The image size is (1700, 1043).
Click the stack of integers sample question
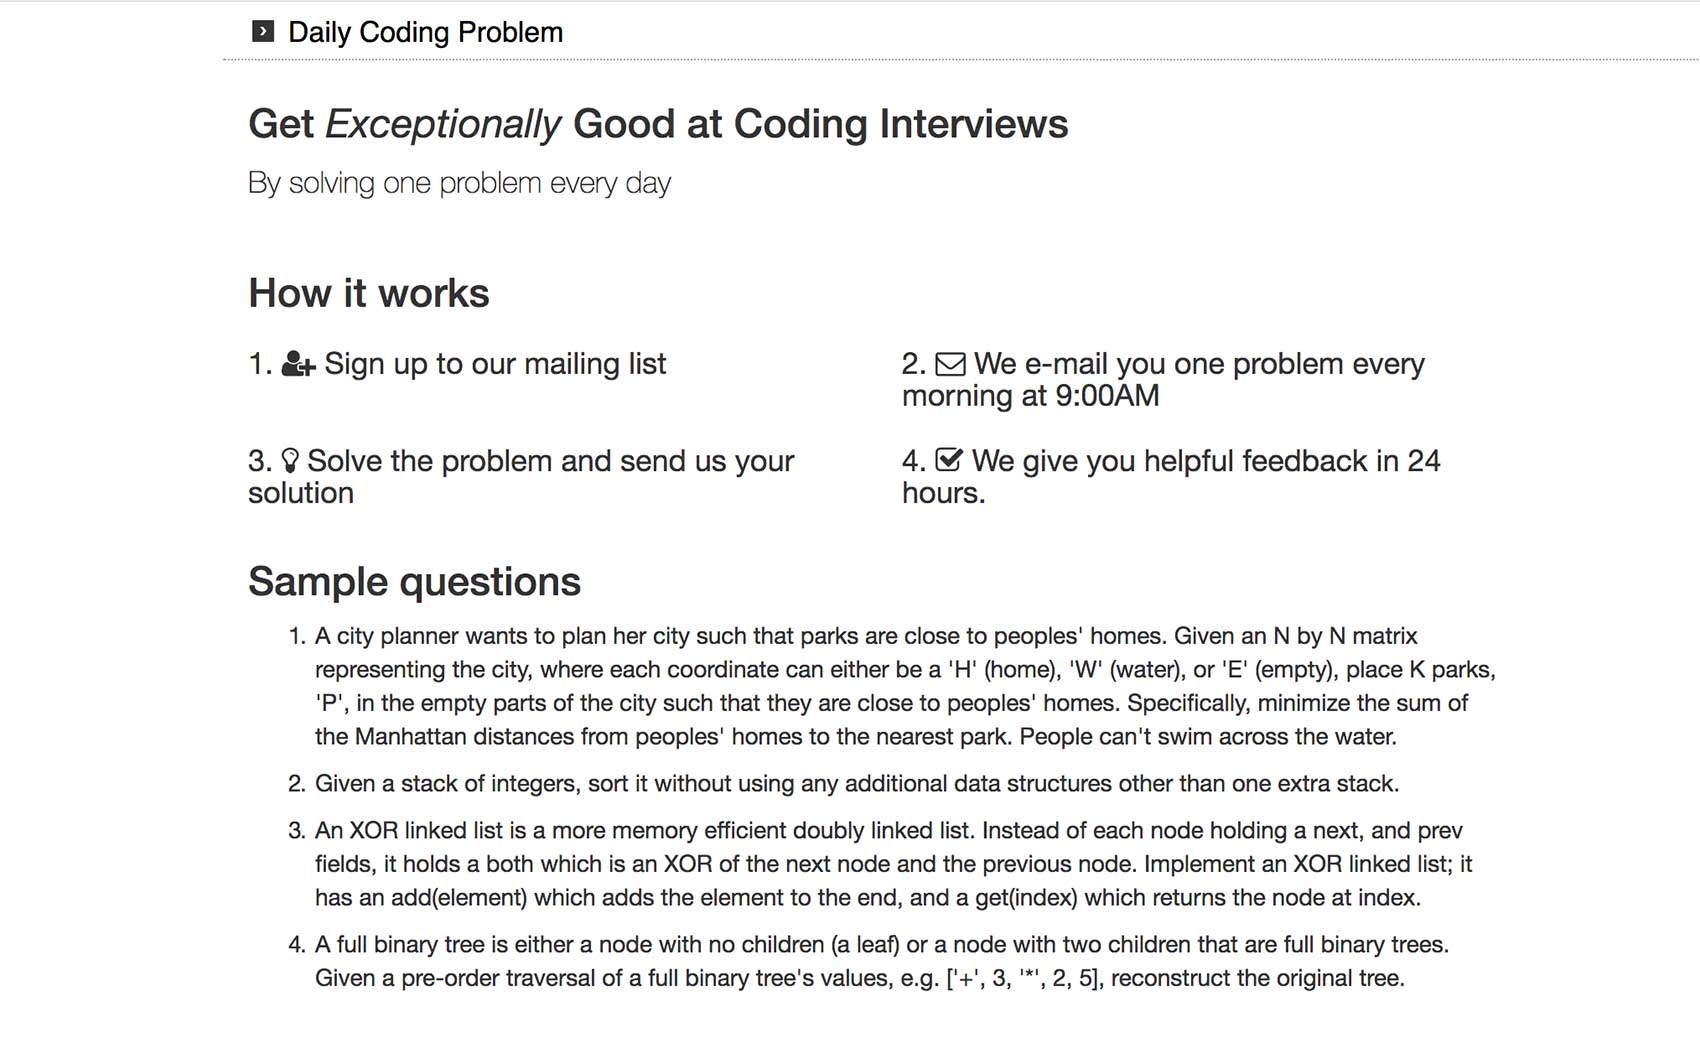point(856,784)
